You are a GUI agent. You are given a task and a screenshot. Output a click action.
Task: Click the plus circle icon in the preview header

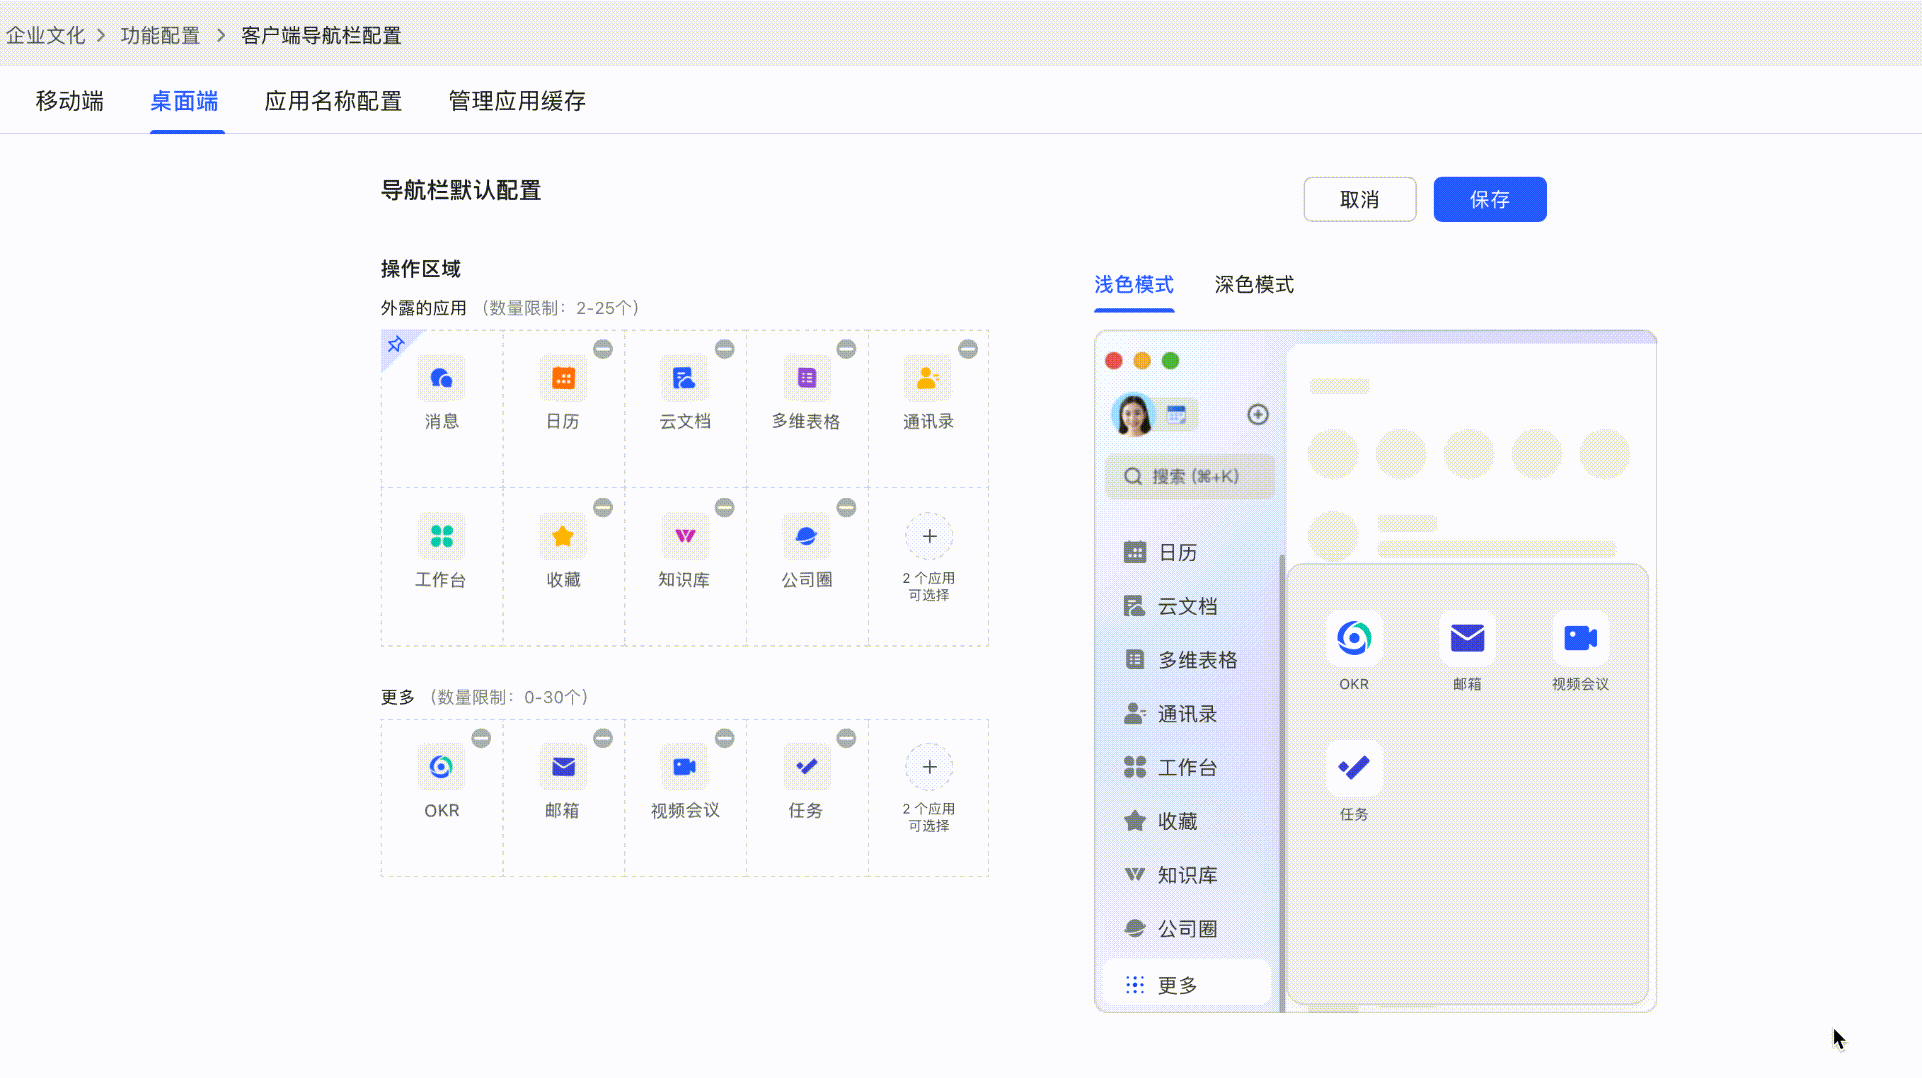tap(1258, 414)
